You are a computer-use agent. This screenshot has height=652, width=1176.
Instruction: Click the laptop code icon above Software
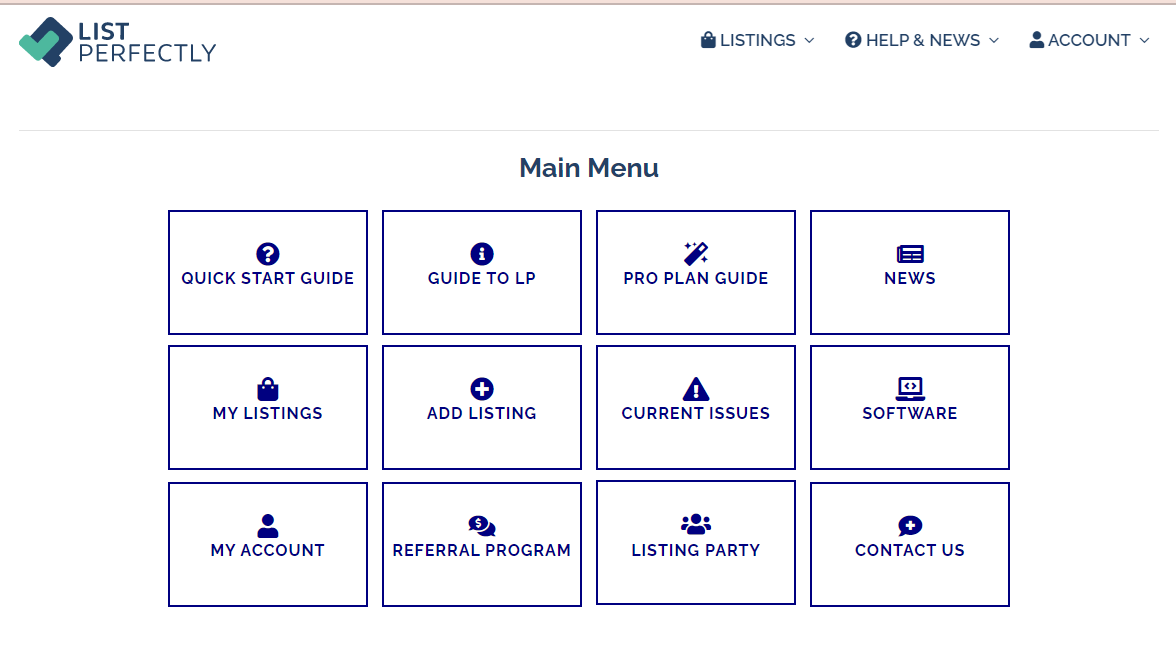pos(910,389)
